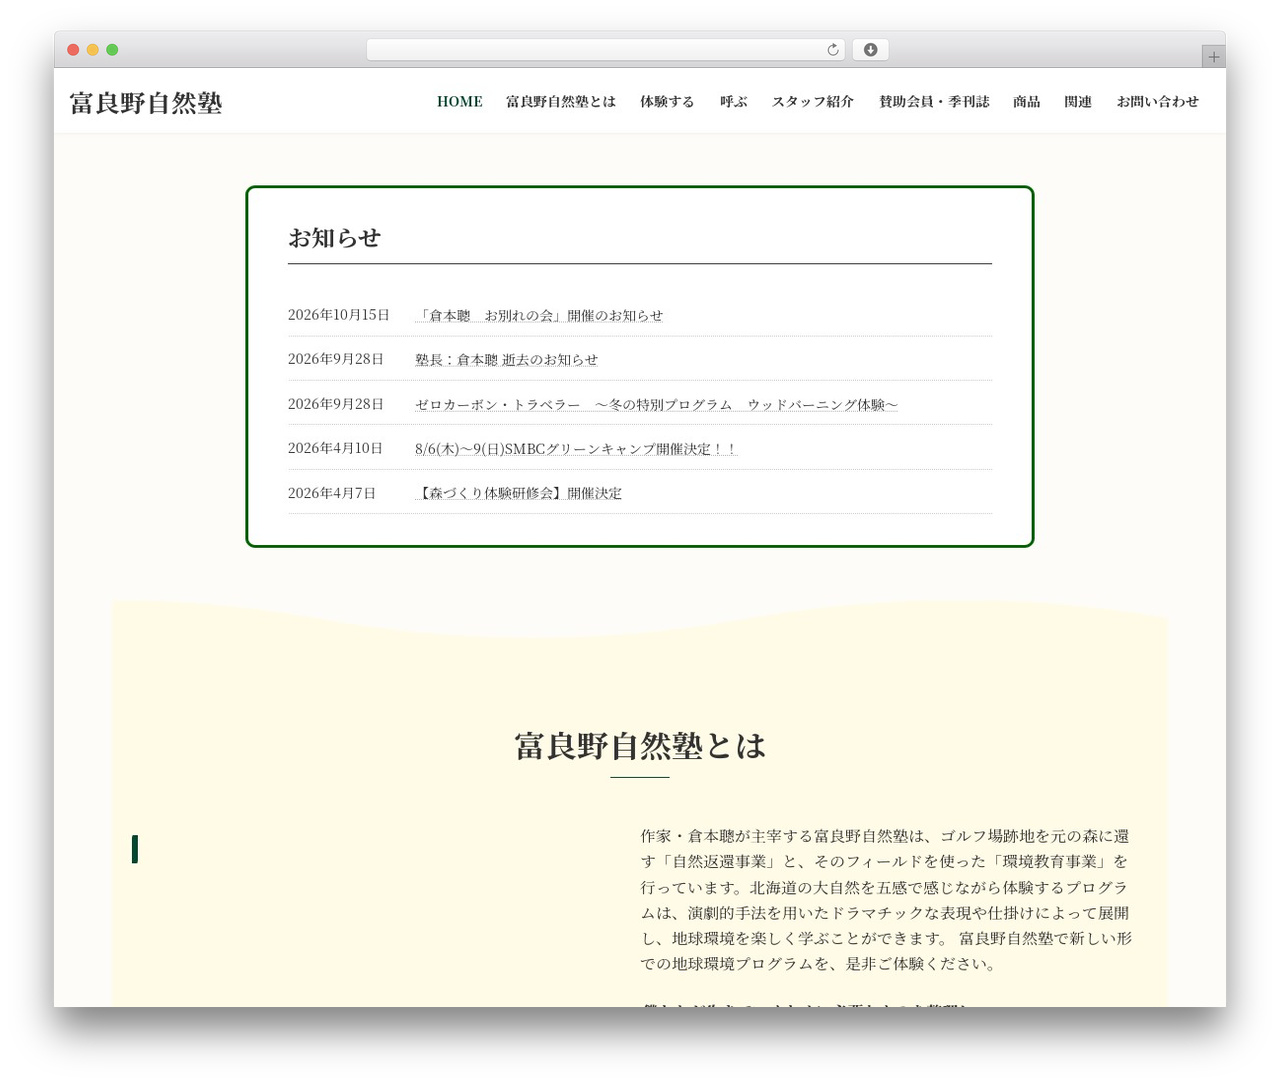1280x1084 pixels.
Task: Open the 関連 menu item
Action: coord(1078,101)
